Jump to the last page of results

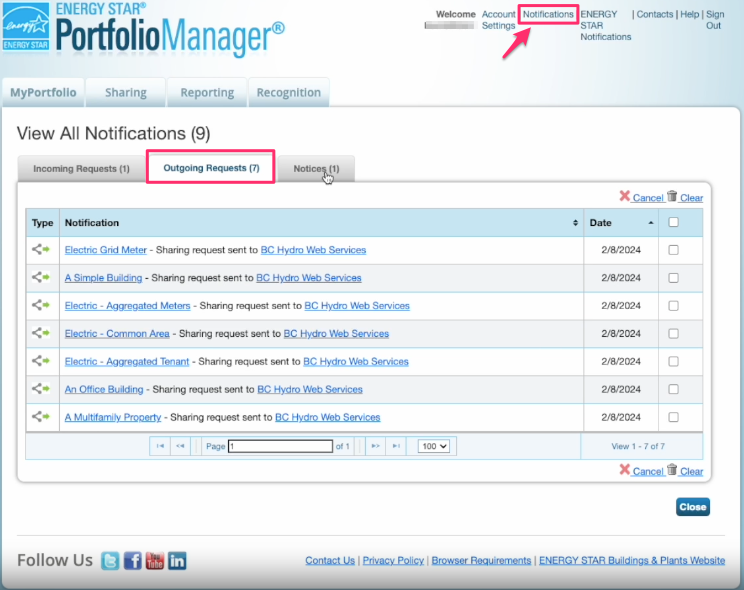coord(397,447)
